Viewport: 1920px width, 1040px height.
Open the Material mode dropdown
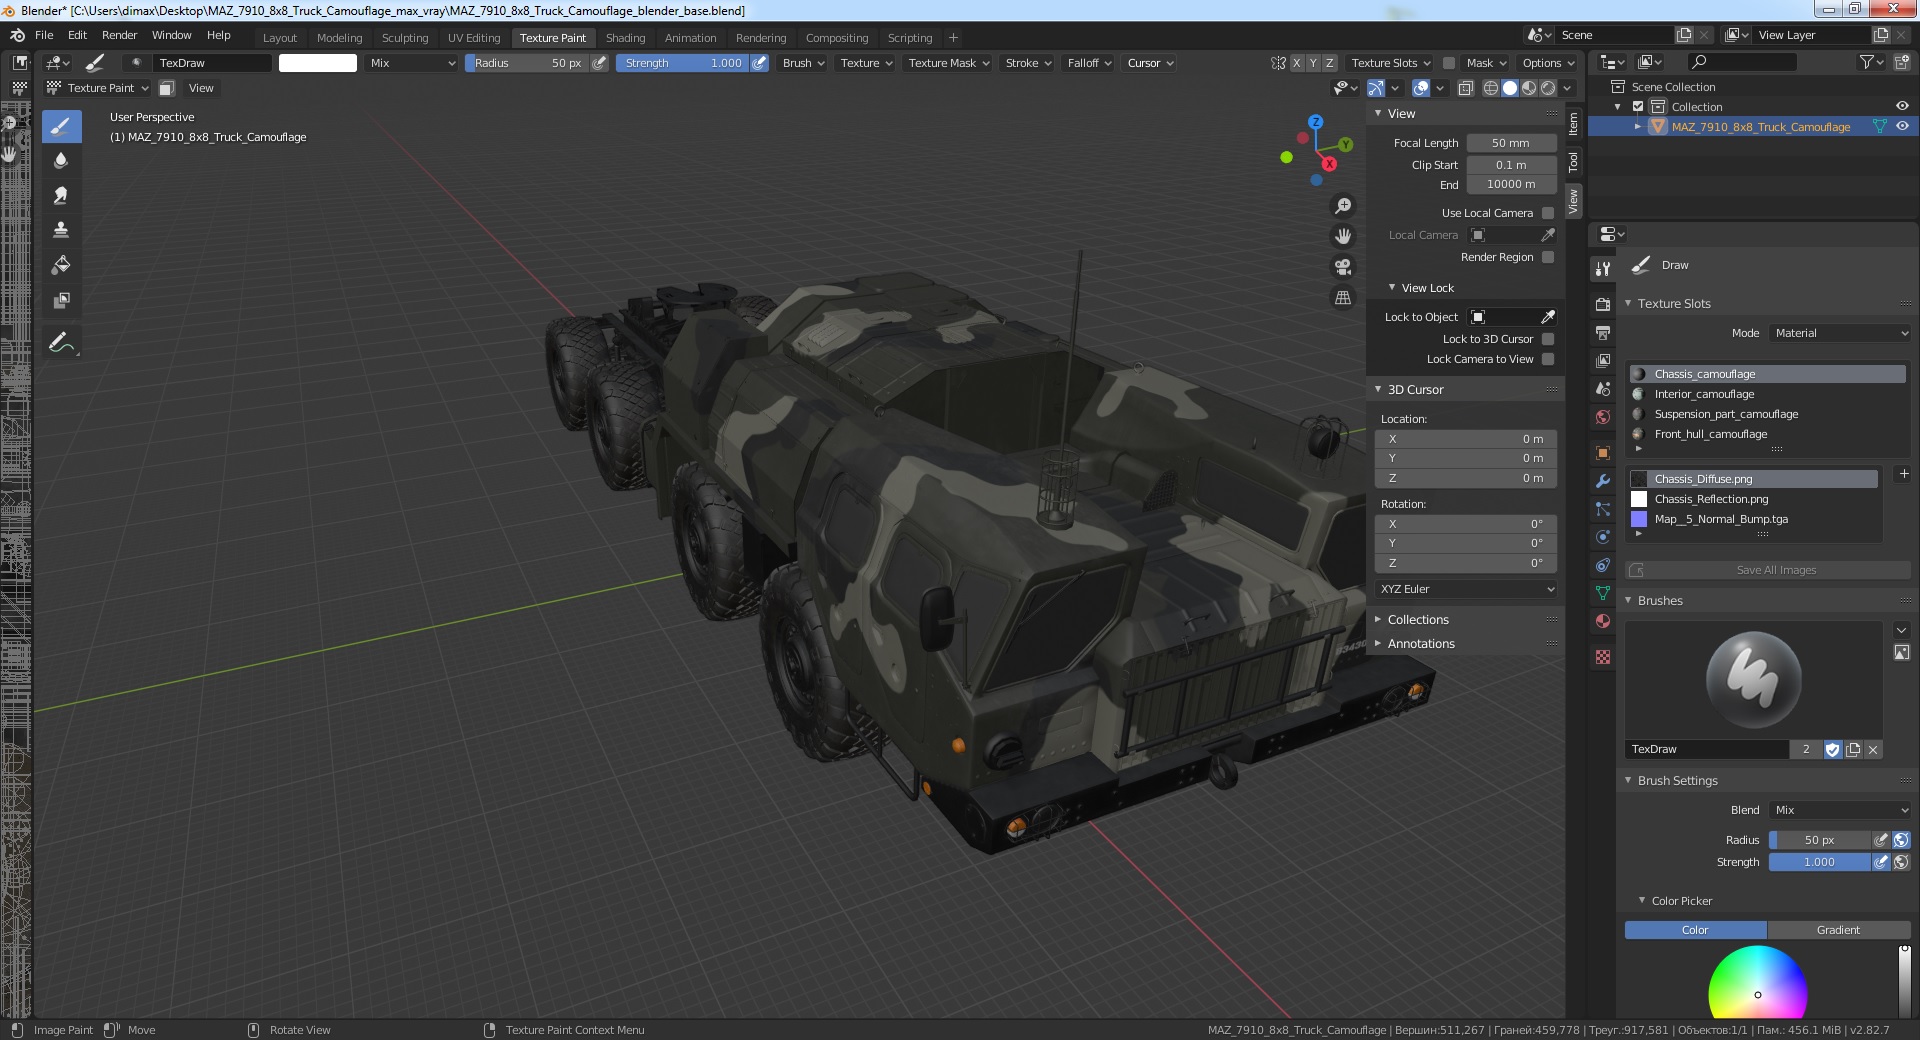click(x=1840, y=333)
